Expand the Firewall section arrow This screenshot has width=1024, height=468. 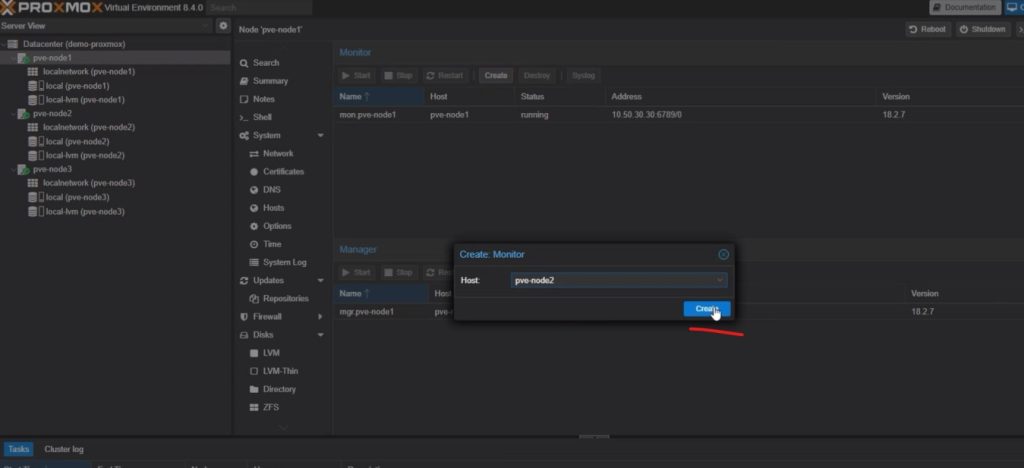click(x=321, y=317)
